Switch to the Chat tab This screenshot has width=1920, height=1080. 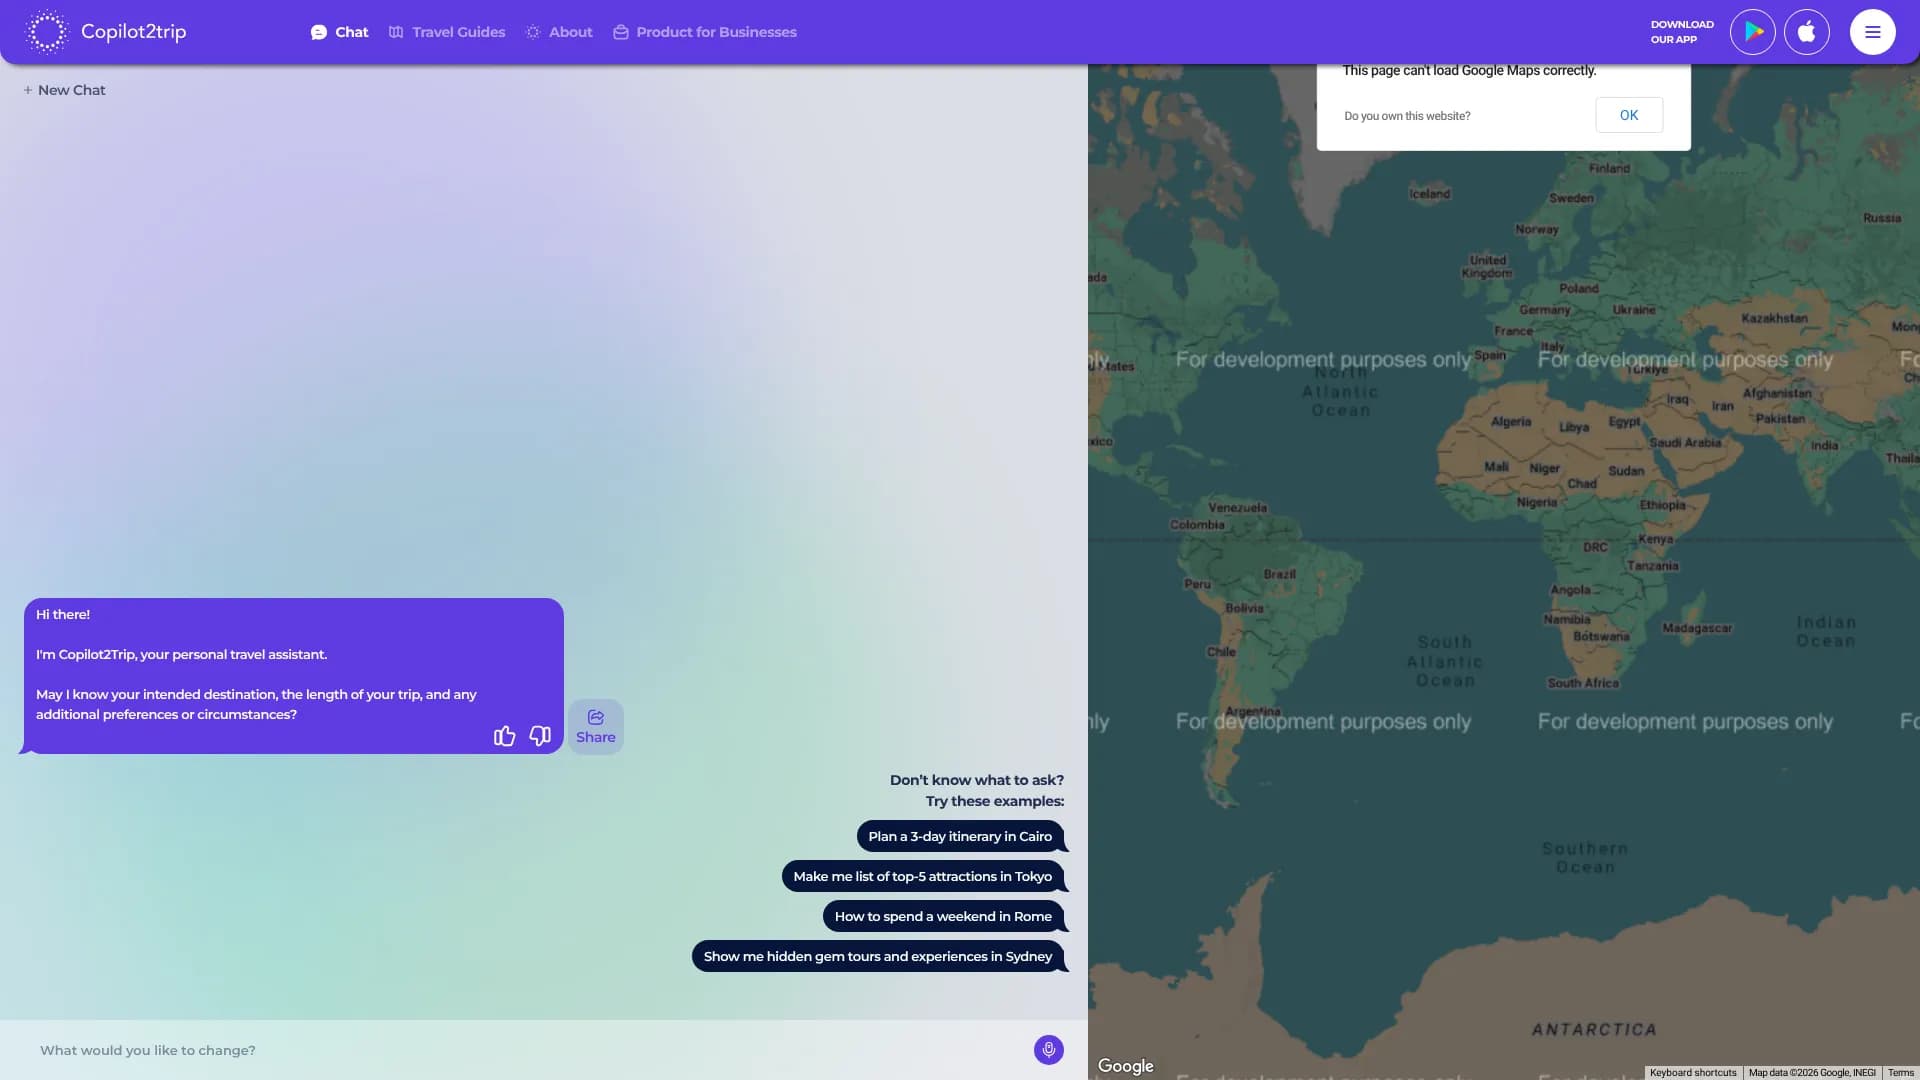(x=340, y=32)
